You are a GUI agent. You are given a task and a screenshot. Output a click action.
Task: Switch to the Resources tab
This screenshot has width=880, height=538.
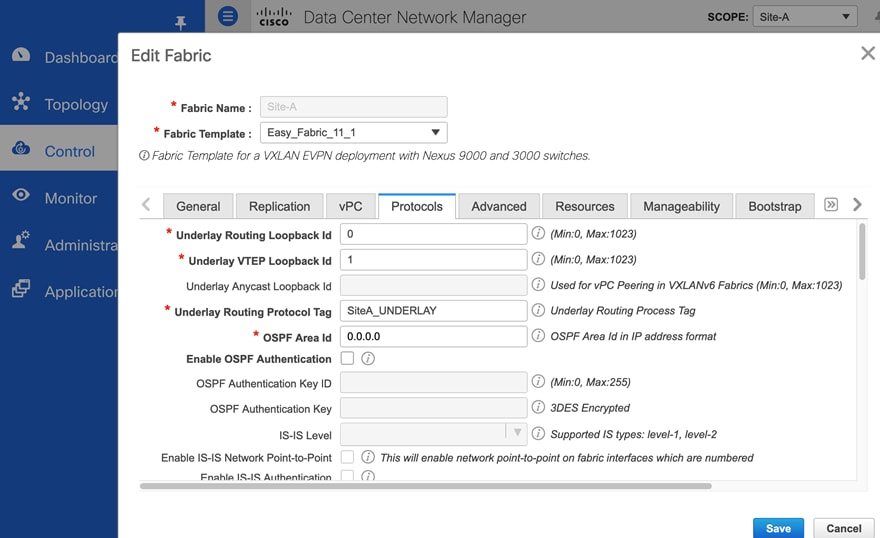[x=585, y=206]
